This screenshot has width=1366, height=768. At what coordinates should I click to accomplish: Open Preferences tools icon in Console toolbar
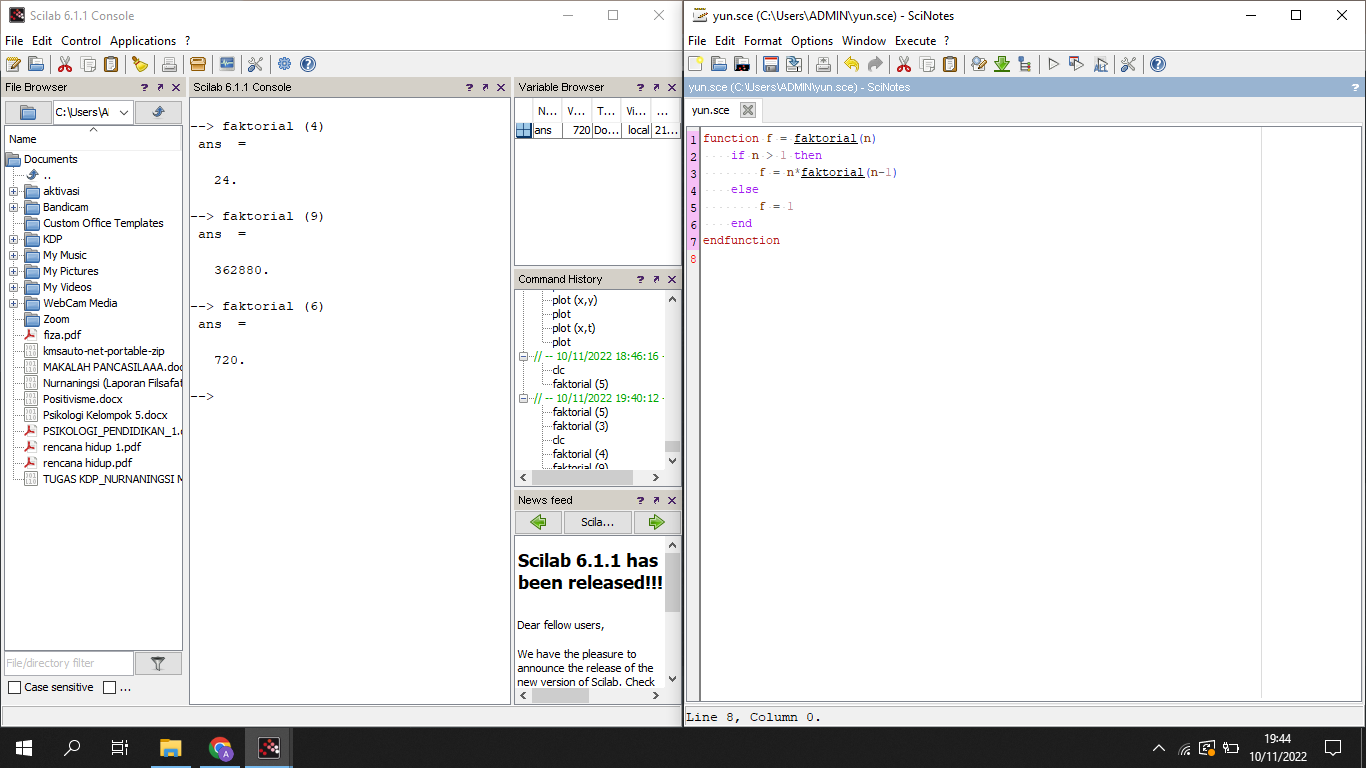(x=255, y=64)
